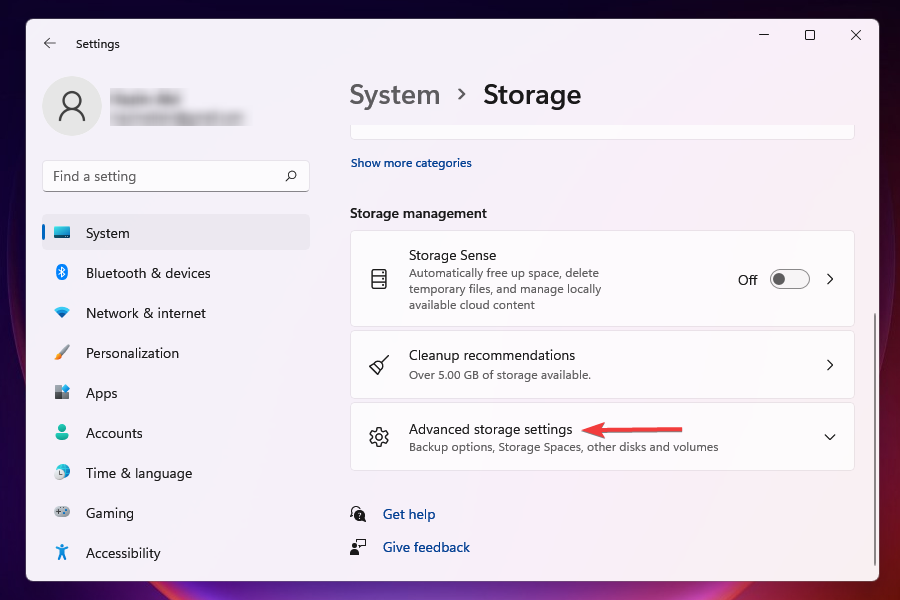Click the Give feedback link
Screen dimensions: 900x600
(x=426, y=547)
